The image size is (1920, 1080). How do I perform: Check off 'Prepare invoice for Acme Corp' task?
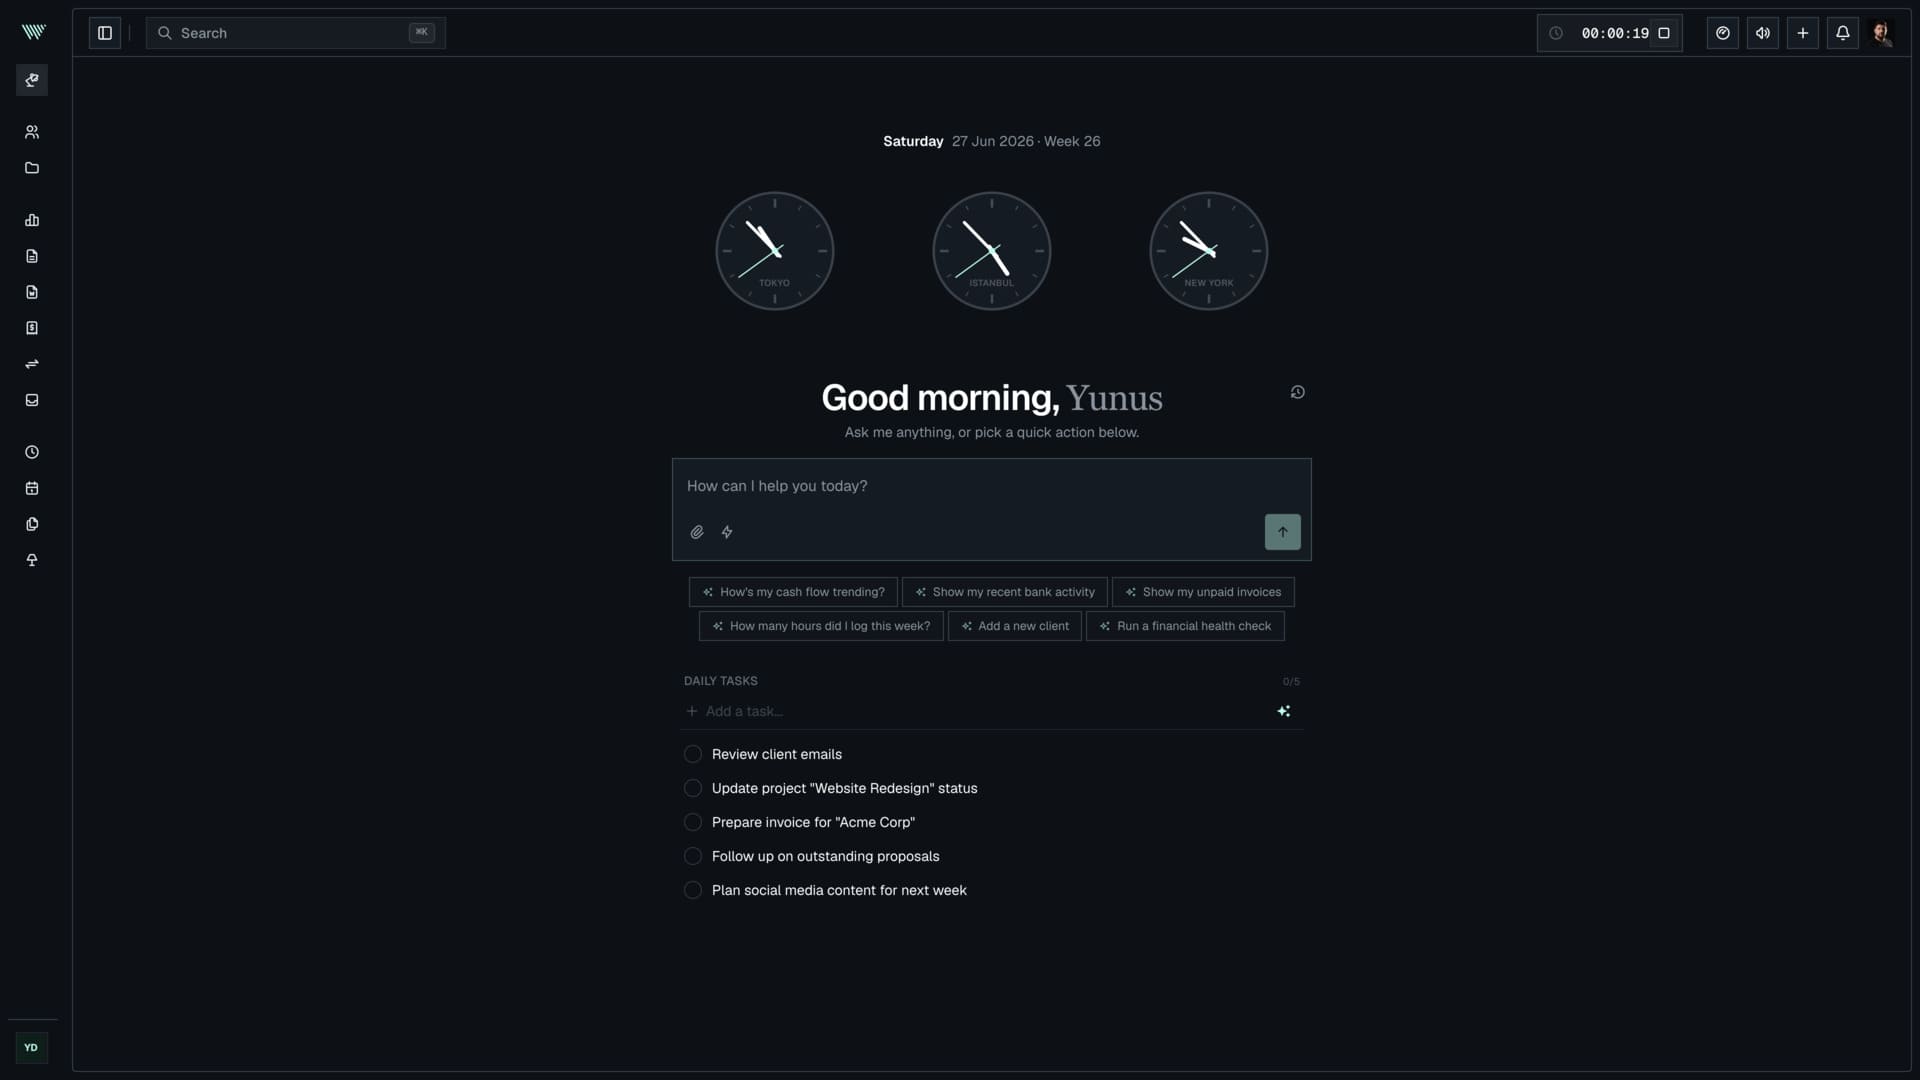pos(693,822)
